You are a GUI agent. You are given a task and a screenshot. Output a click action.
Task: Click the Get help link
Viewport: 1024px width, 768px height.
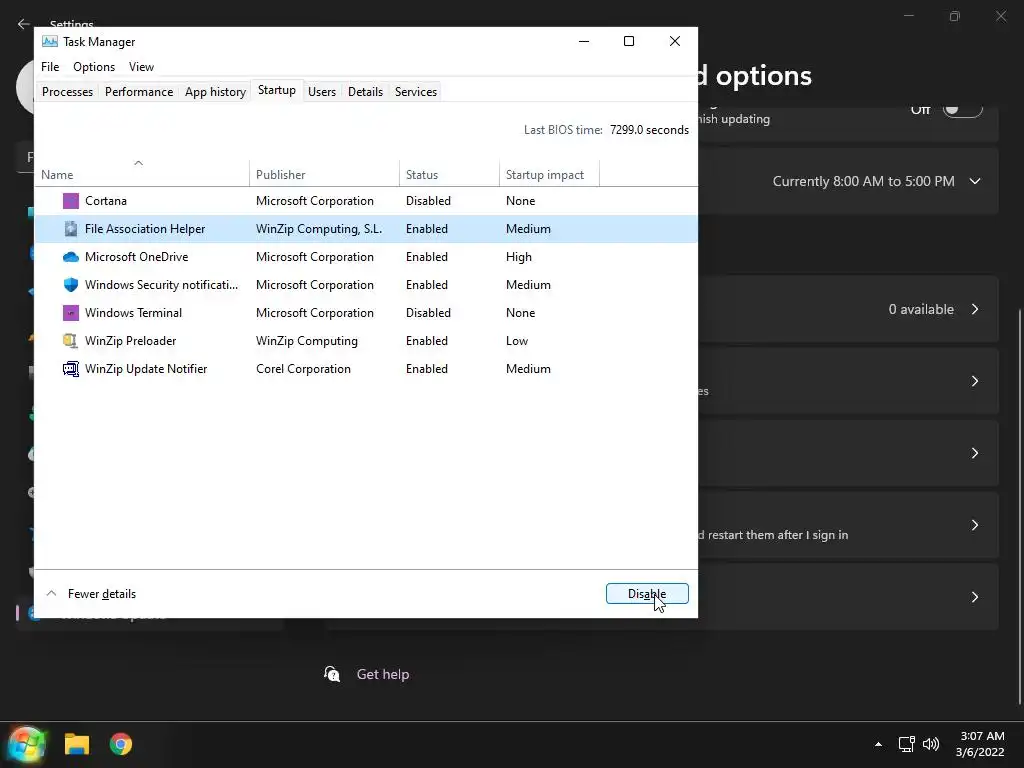click(x=383, y=674)
